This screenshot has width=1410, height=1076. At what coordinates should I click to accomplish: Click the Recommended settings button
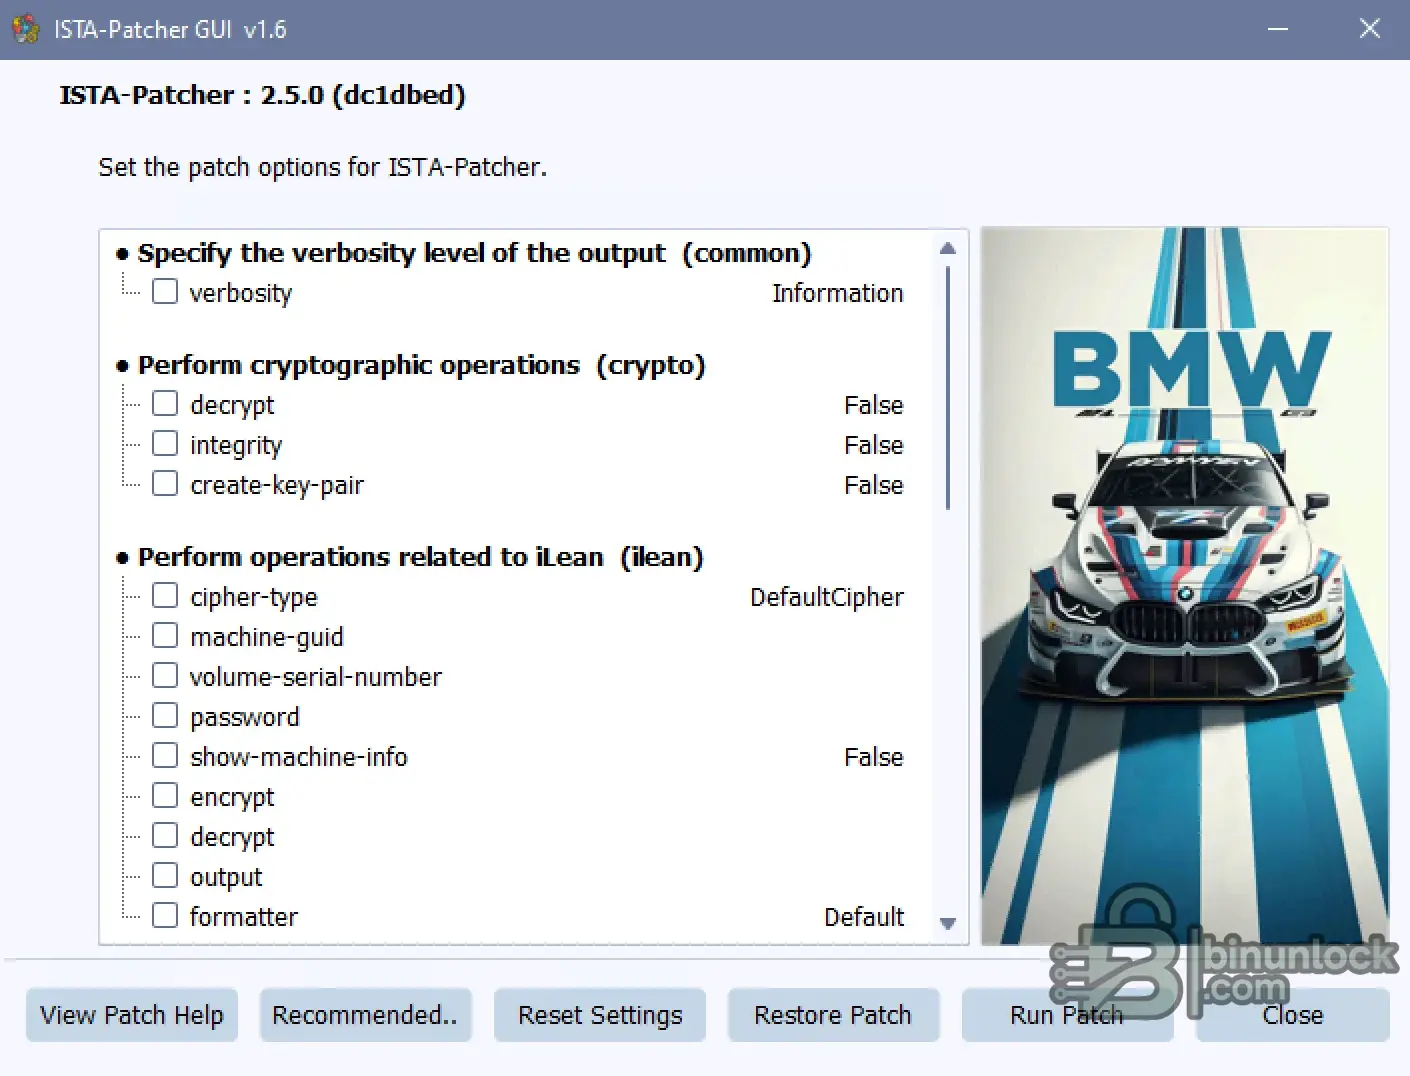pyautogui.click(x=366, y=1015)
